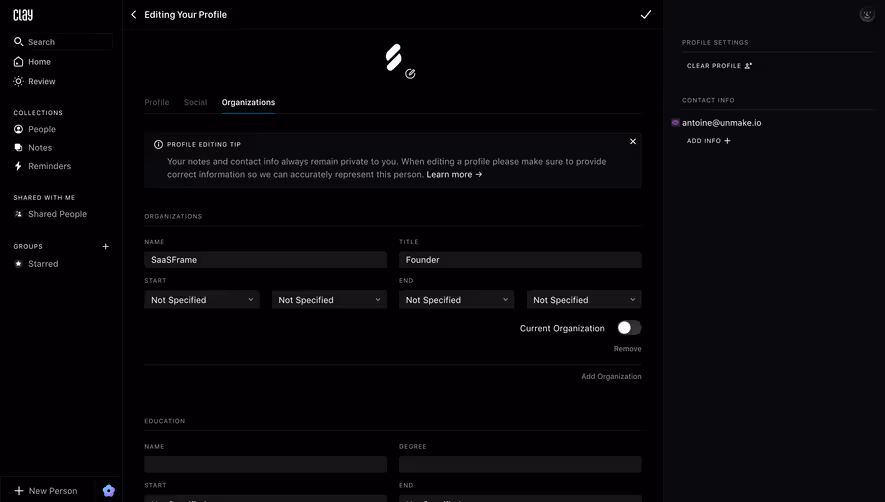Follow the Learn more link

pyautogui.click(x=454, y=174)
